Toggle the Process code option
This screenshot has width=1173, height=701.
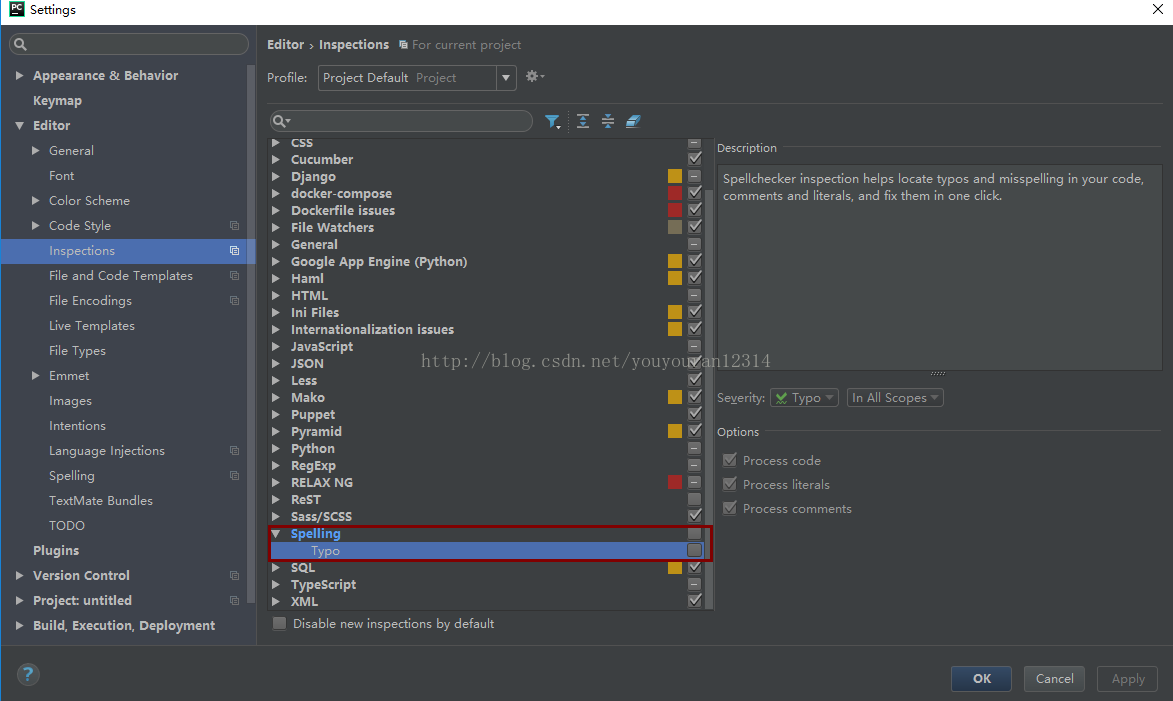click(x=730, y=460)
